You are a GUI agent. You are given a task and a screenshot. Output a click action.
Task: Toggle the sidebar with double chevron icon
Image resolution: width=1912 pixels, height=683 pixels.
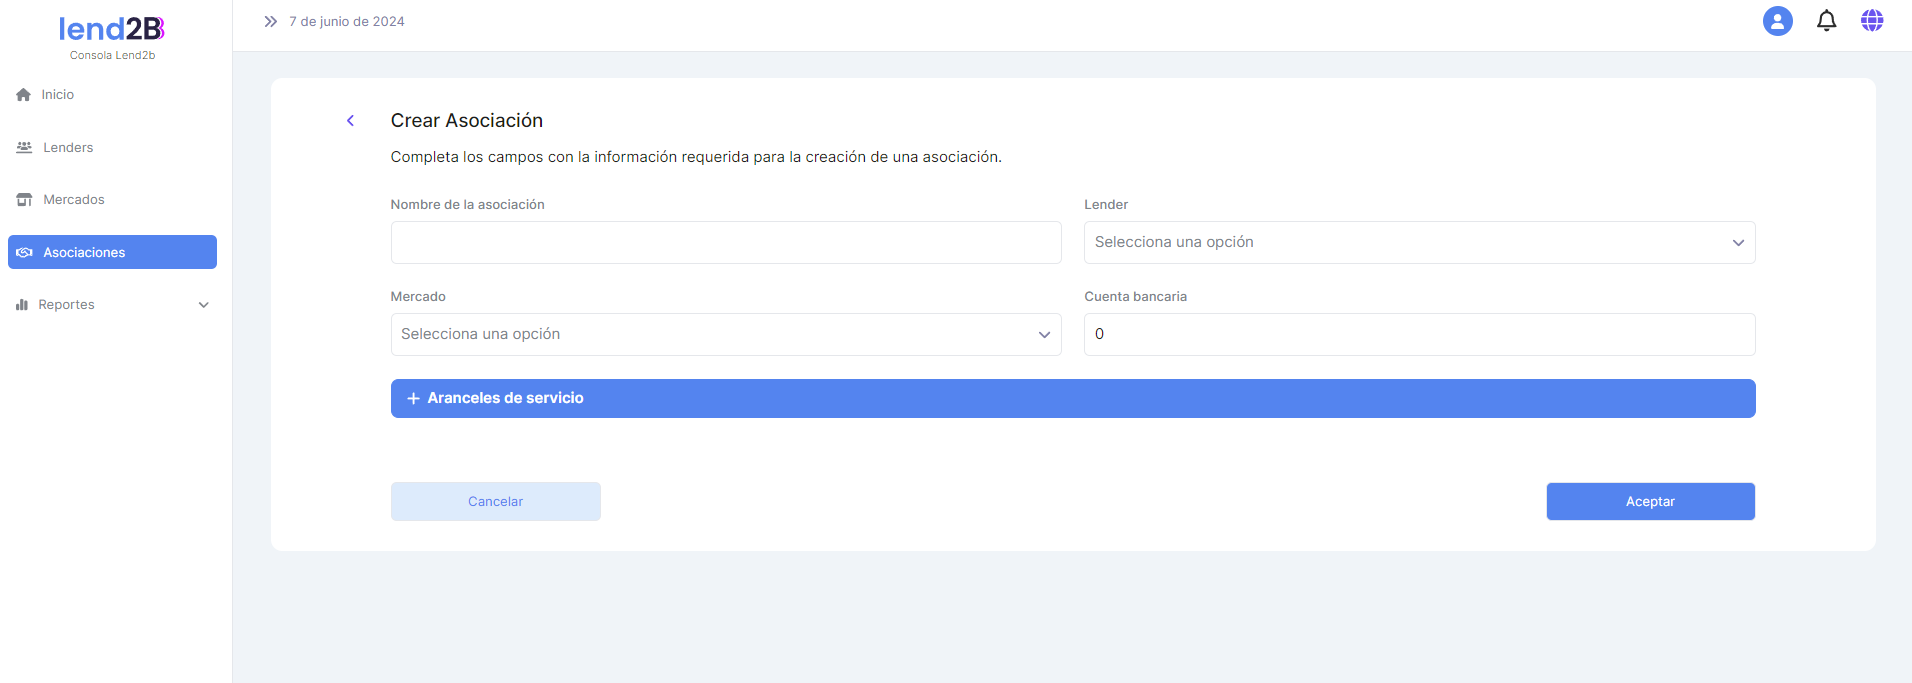(270, 21)
